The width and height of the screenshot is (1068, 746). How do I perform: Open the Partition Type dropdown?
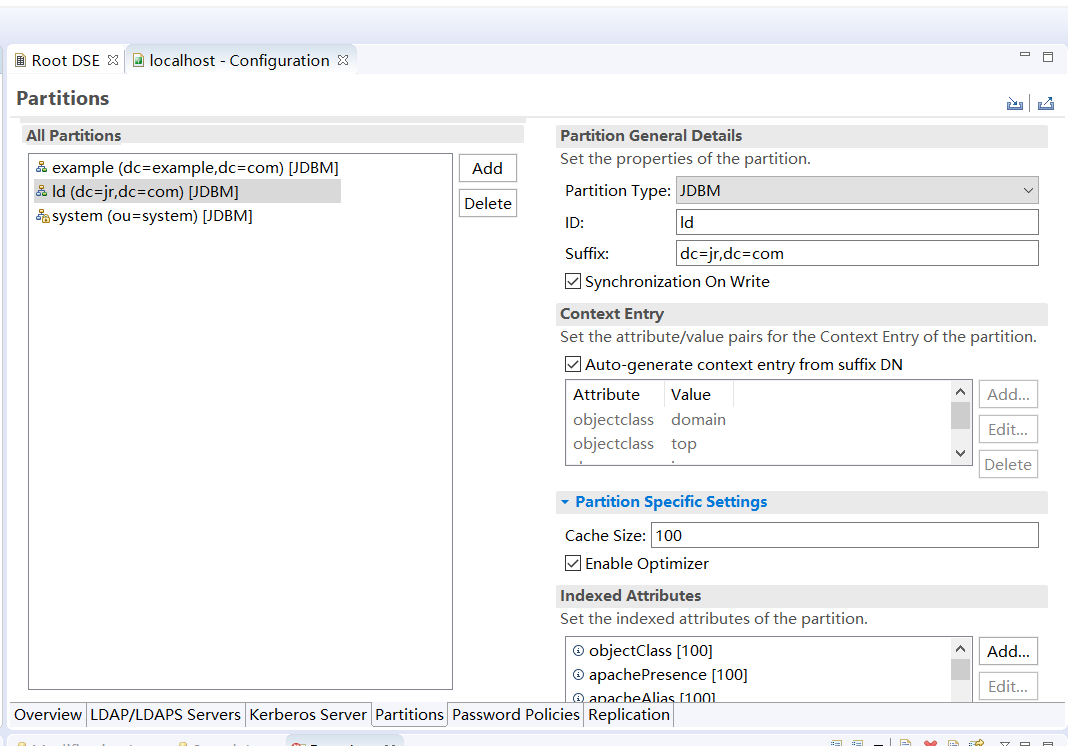pyautogui.click(x=1027, y=190)
